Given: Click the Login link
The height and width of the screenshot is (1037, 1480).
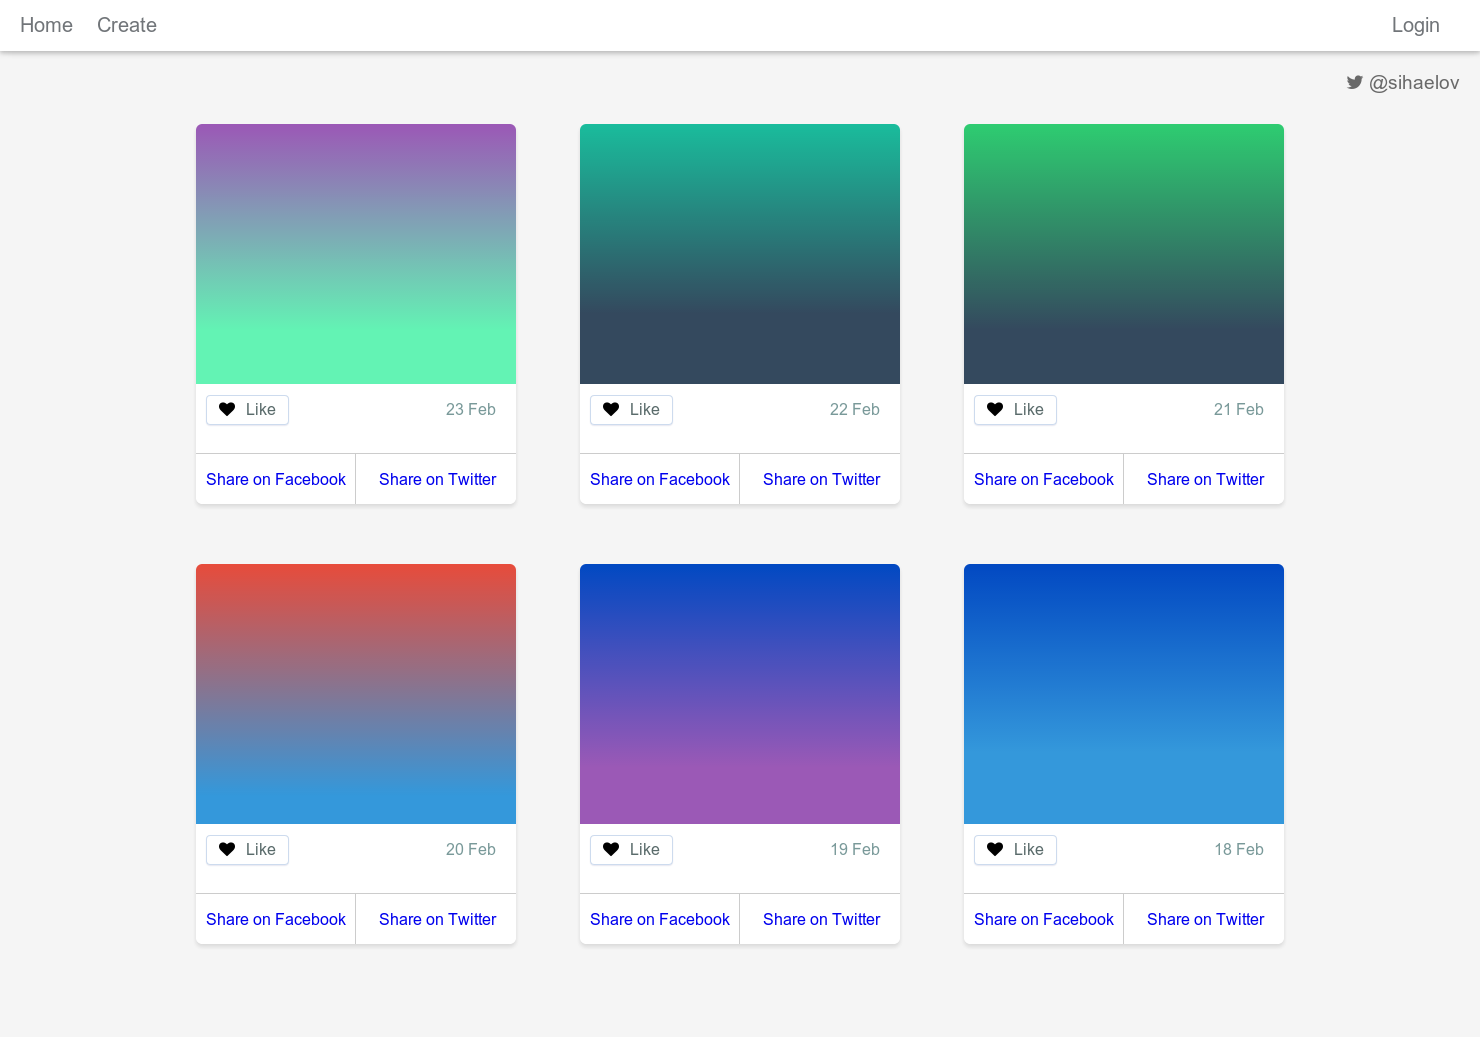Looking at the screenshot, I should (1415, 25).
